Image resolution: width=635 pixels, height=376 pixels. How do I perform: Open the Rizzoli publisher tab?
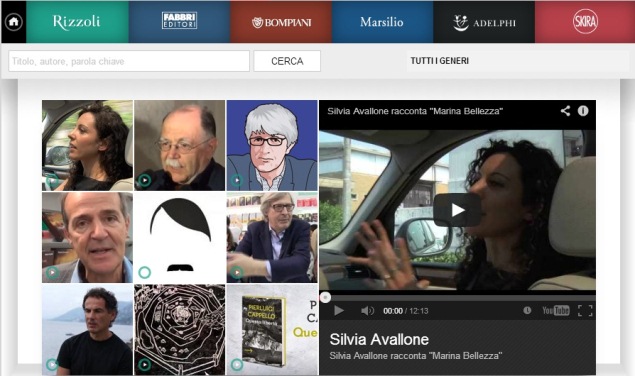coord(77,22)
